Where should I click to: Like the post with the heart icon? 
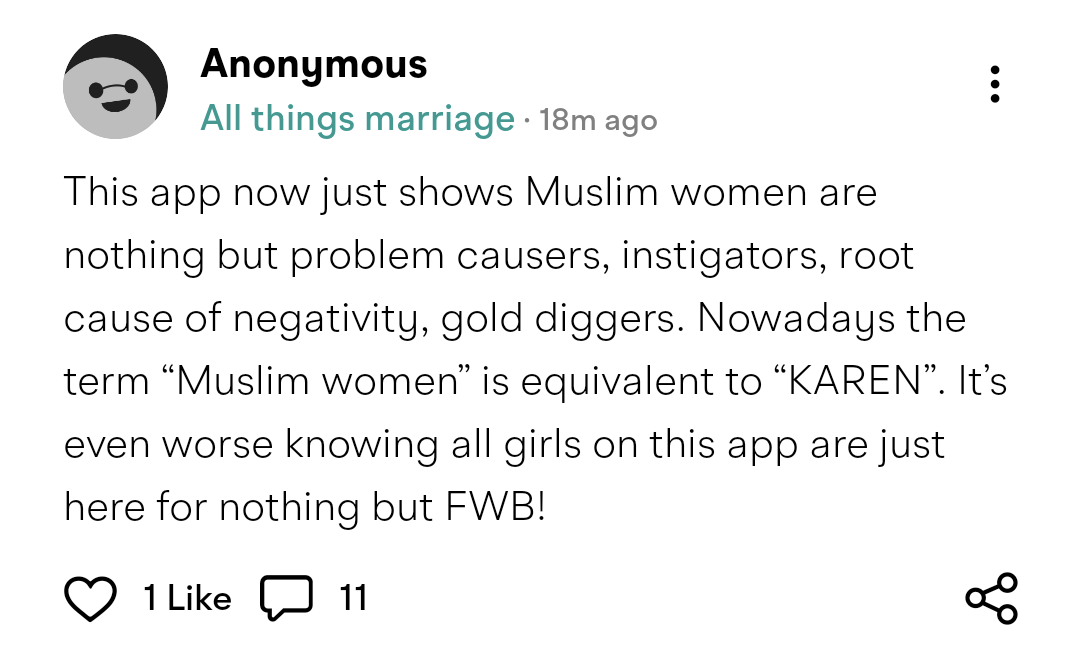90,598
